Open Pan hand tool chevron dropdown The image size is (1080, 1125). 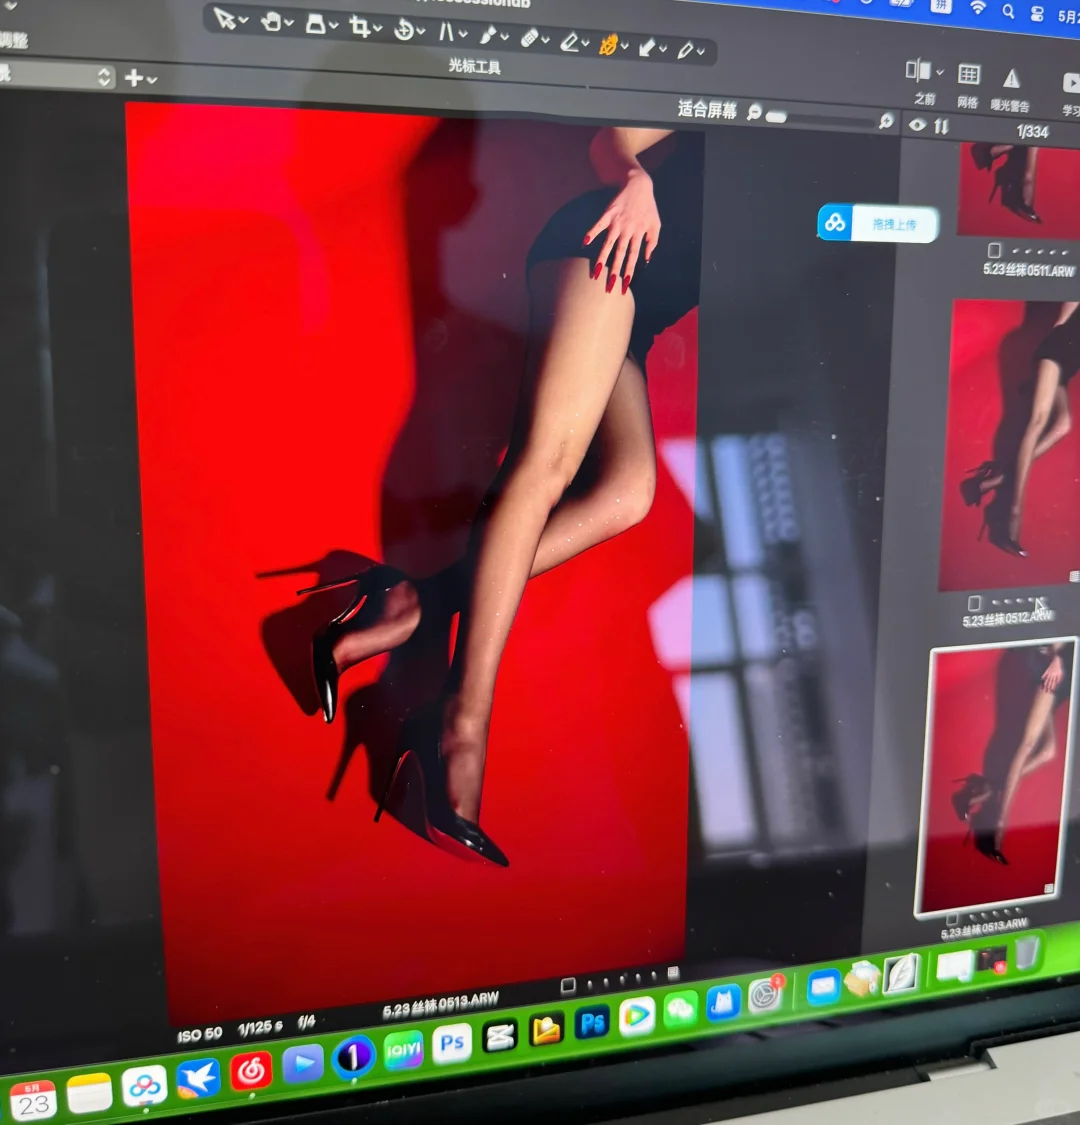(x=289, y=24)
